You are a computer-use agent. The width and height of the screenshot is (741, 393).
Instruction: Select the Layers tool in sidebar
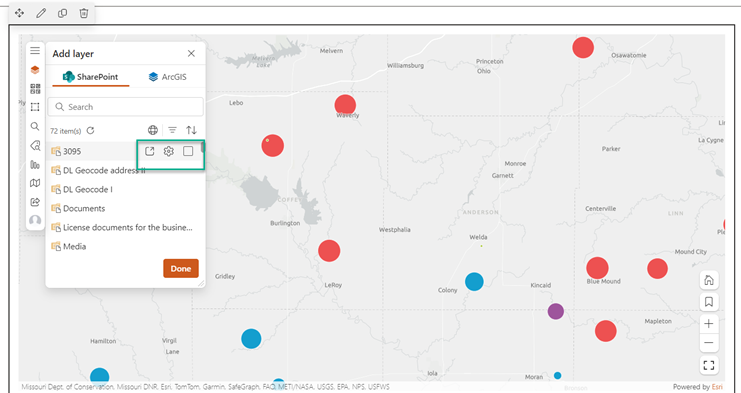click(35, 70)
